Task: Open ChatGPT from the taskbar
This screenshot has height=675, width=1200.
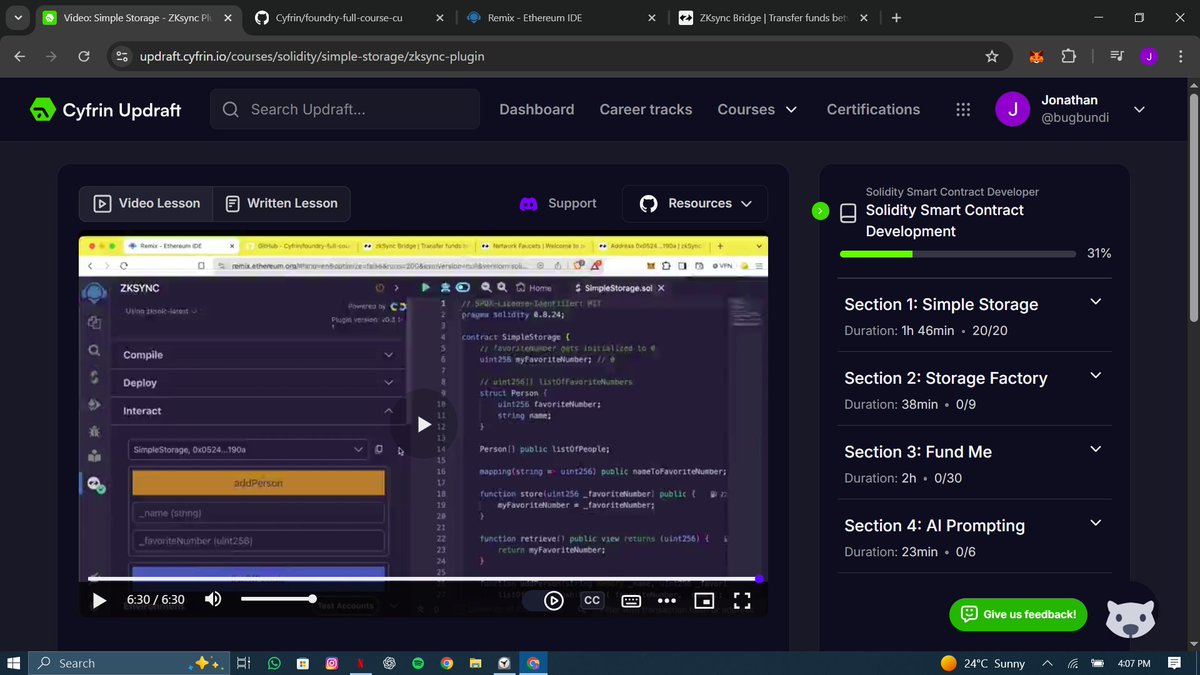Action: tap(389, 663)
